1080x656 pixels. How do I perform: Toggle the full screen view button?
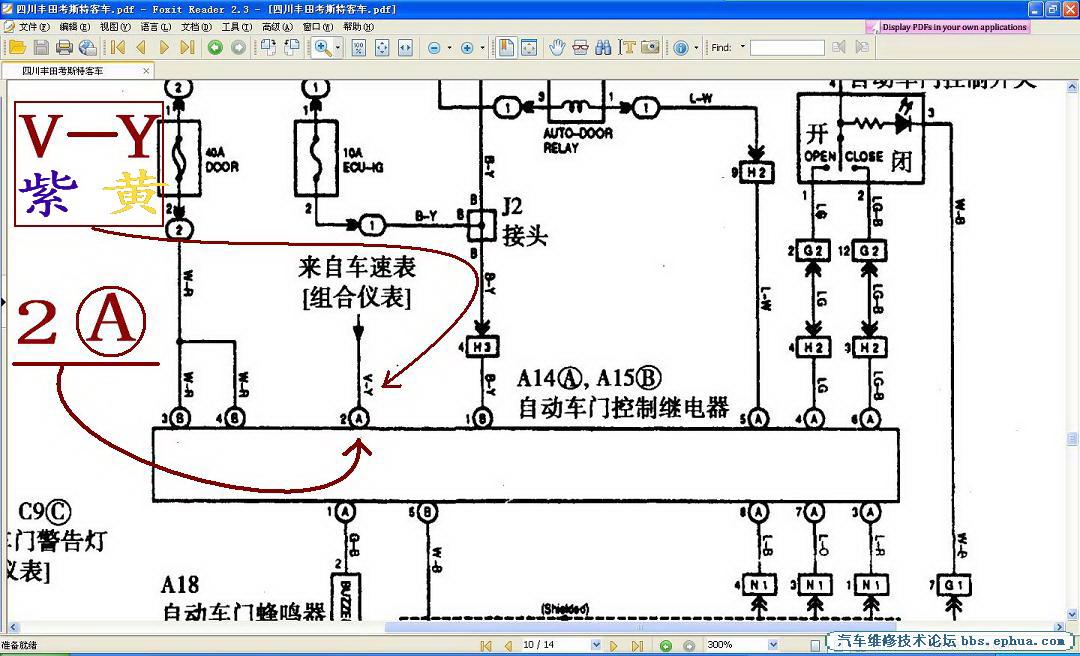point(529,48)
